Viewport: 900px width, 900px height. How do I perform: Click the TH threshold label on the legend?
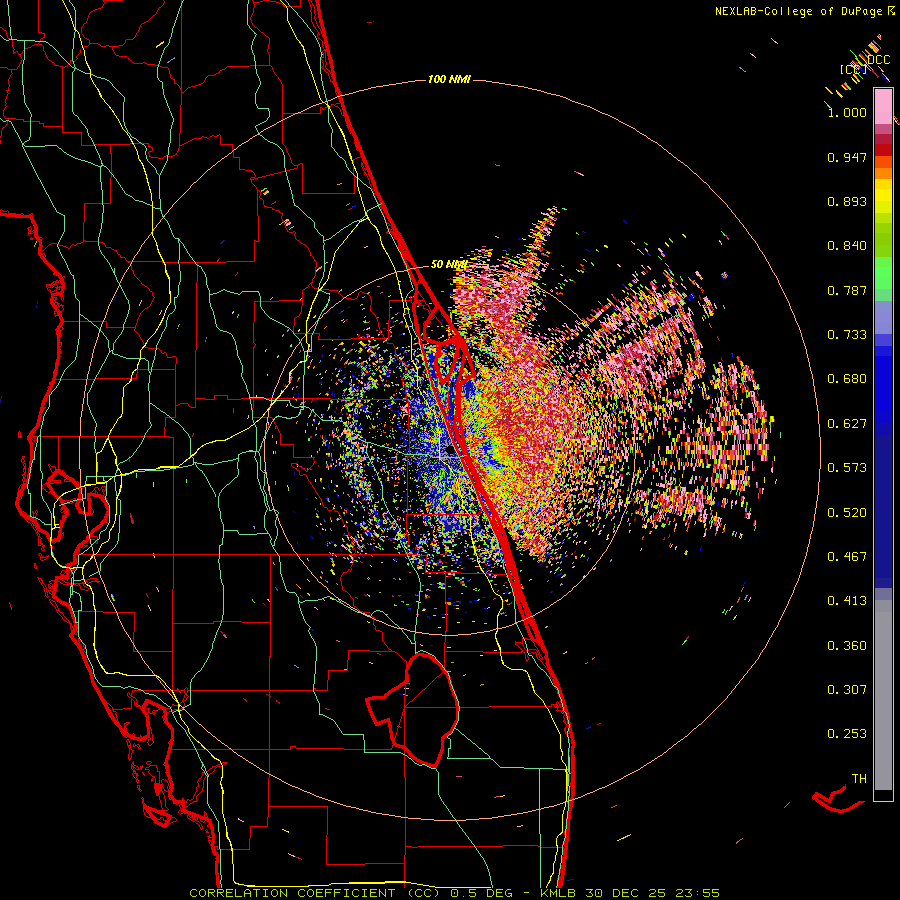coord(859,779)
